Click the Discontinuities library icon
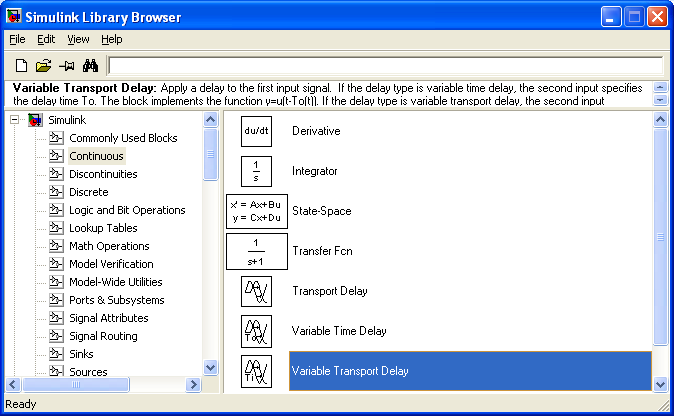 56,174
